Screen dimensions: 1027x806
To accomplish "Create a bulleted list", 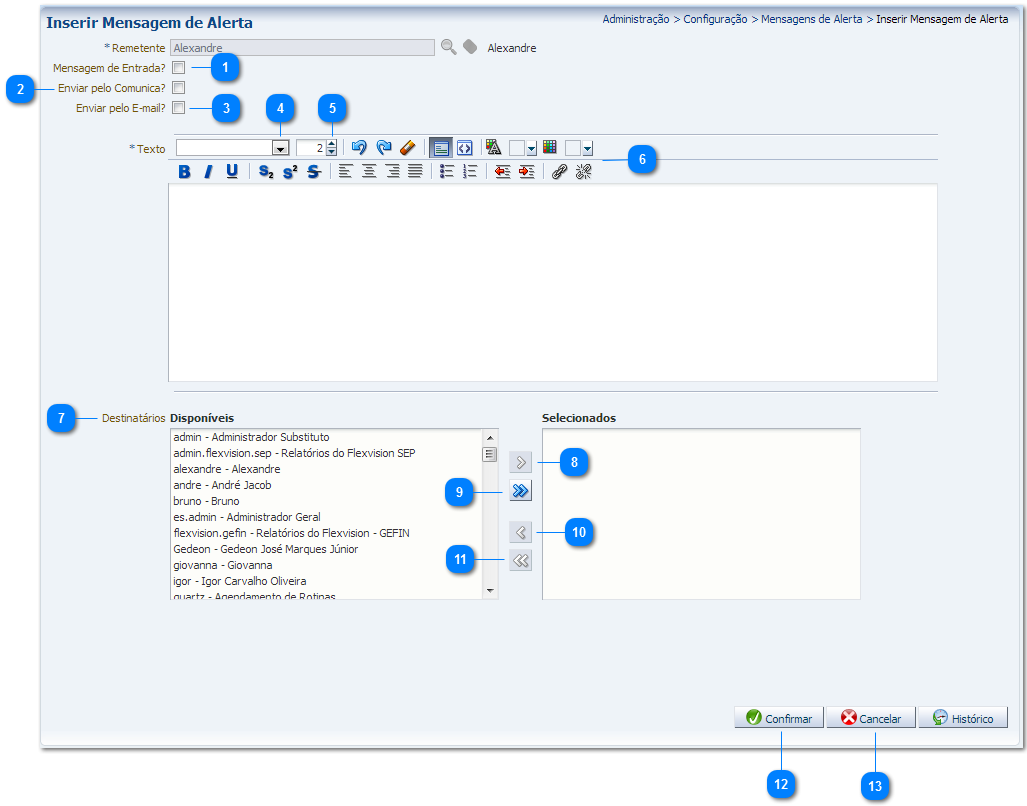I will (x=446, y=172).
